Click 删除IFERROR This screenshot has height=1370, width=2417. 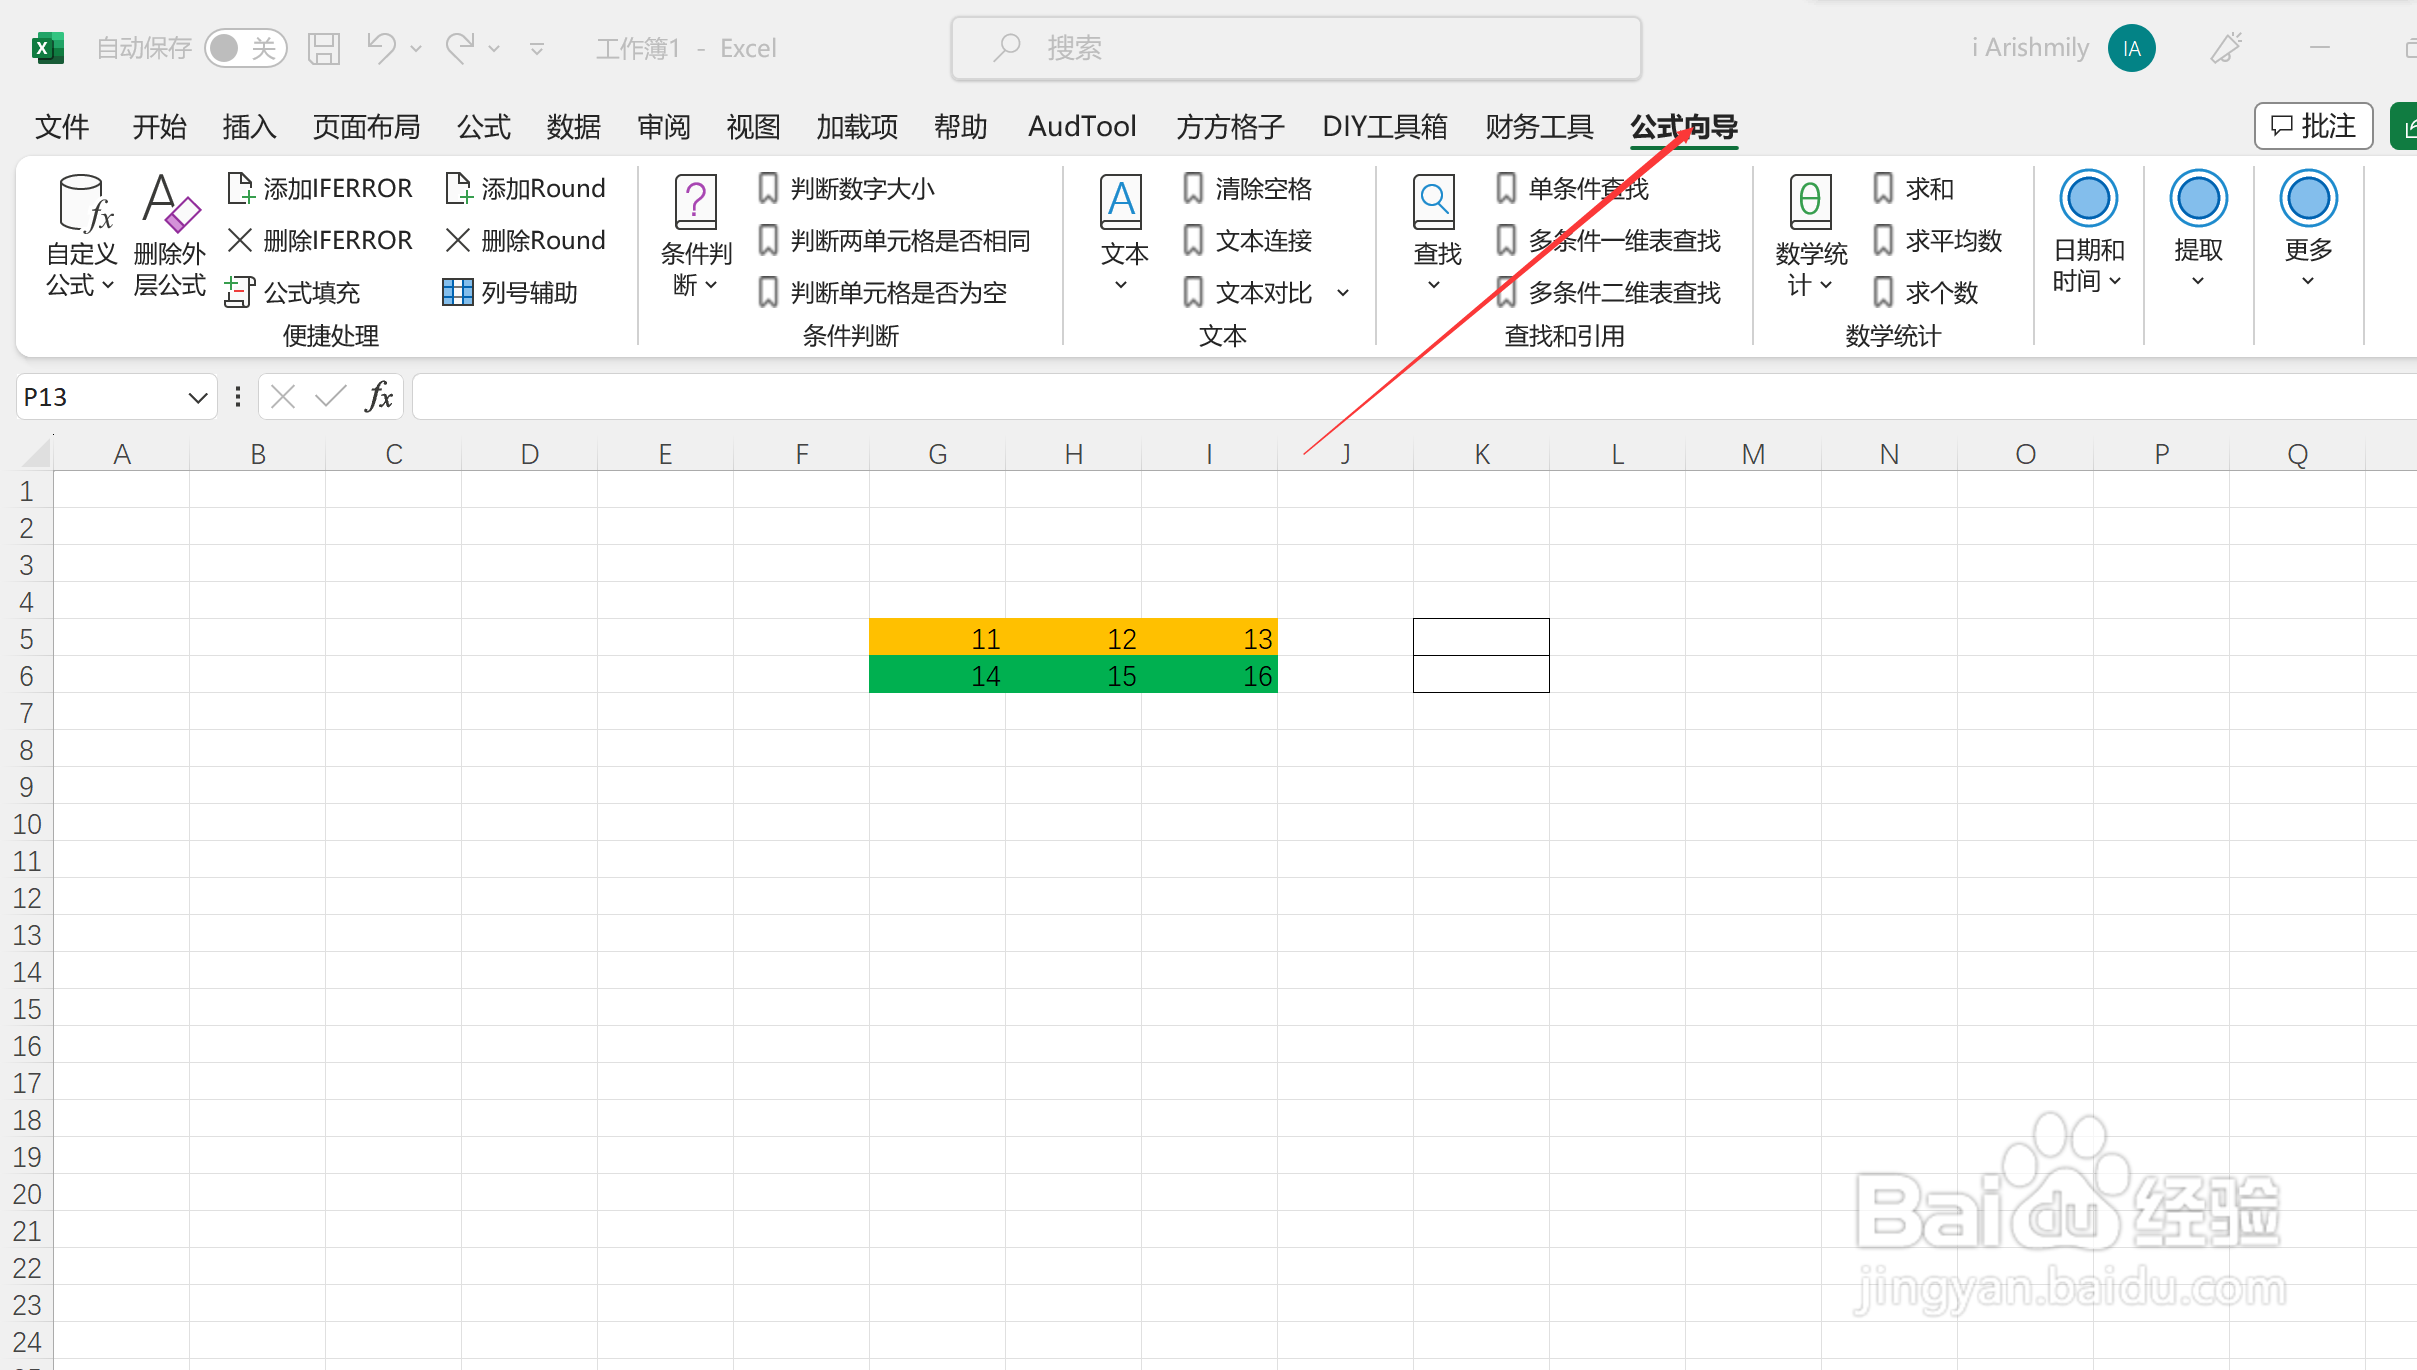click(320, 240)
